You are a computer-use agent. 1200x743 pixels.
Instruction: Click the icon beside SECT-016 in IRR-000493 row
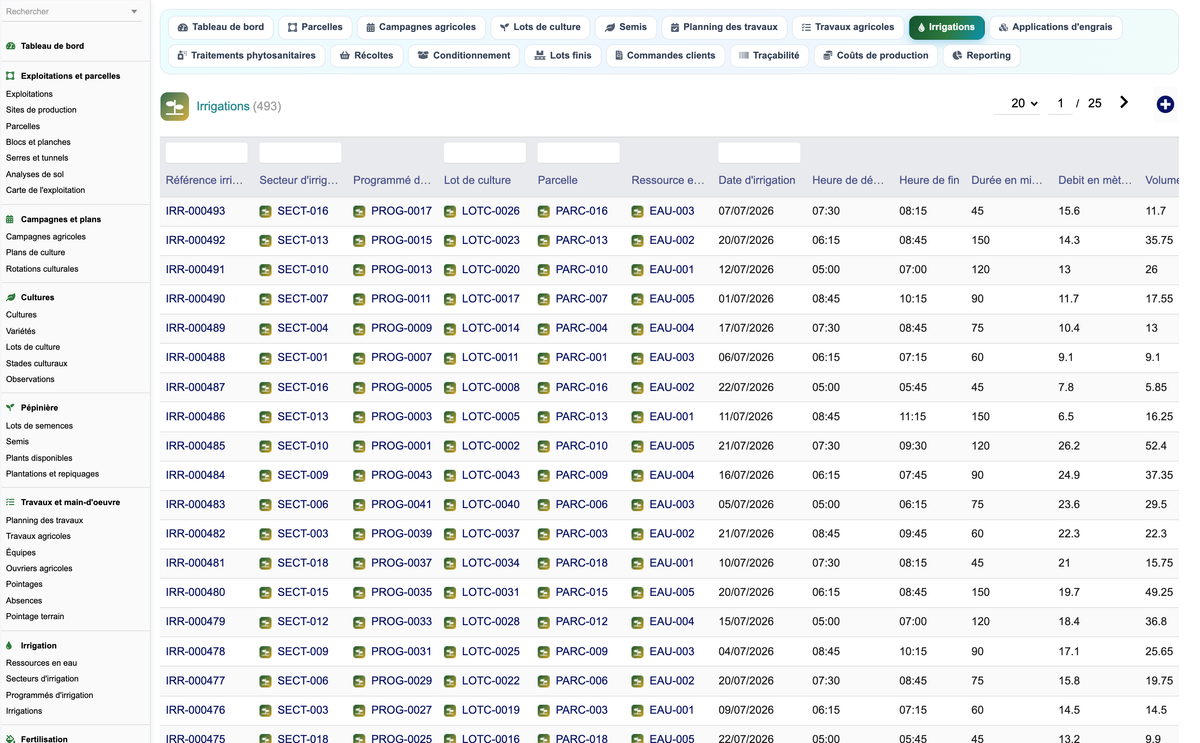[266, 212]
